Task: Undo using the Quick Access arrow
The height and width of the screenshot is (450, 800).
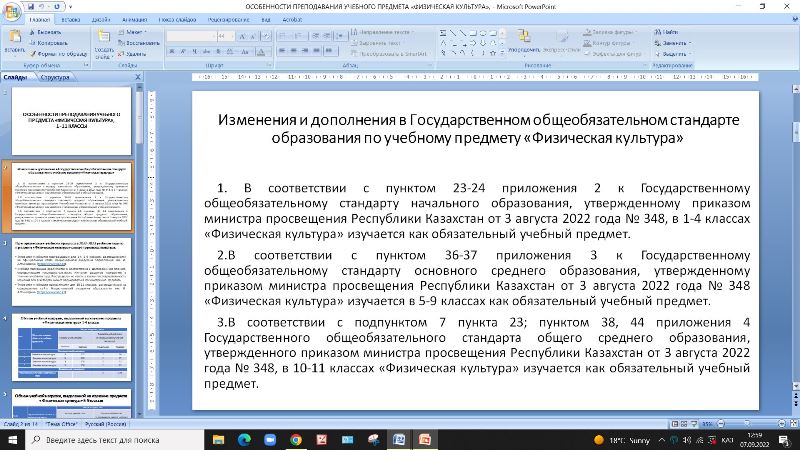Action: 41,7
